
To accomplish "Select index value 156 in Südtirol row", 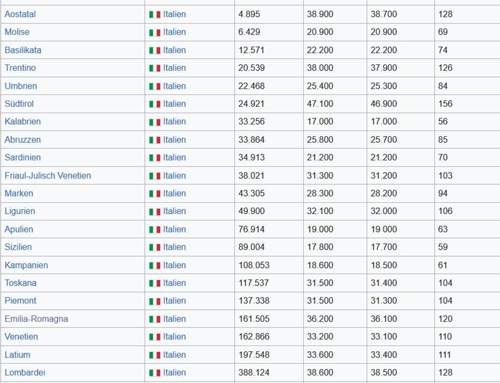I will pos(445,104).
